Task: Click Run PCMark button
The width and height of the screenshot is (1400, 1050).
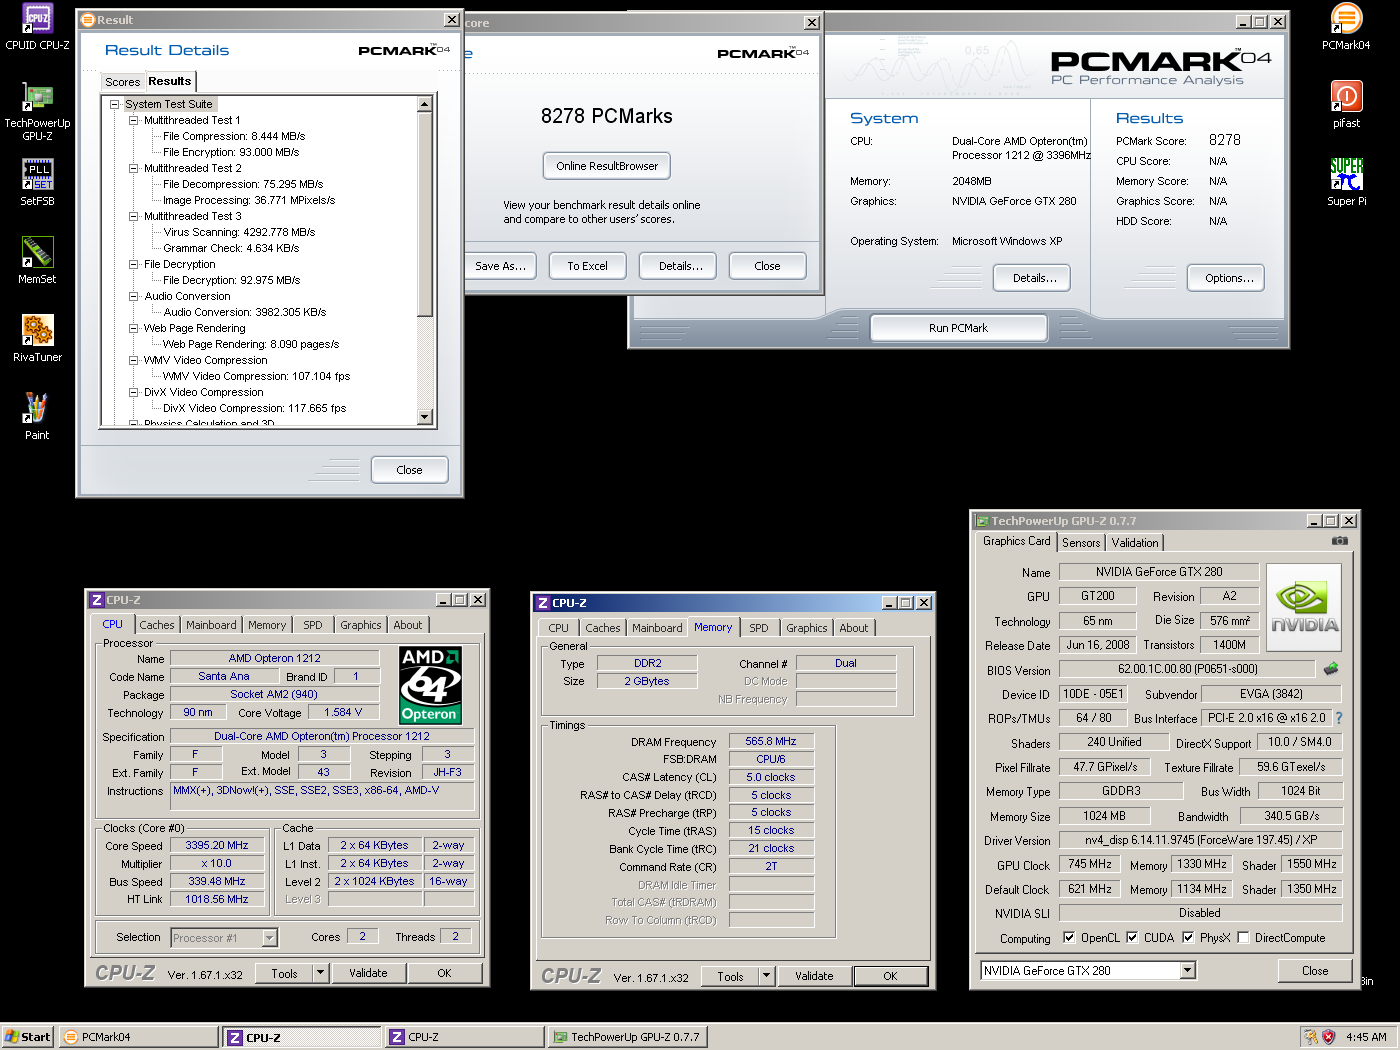Action: (958, 328)
